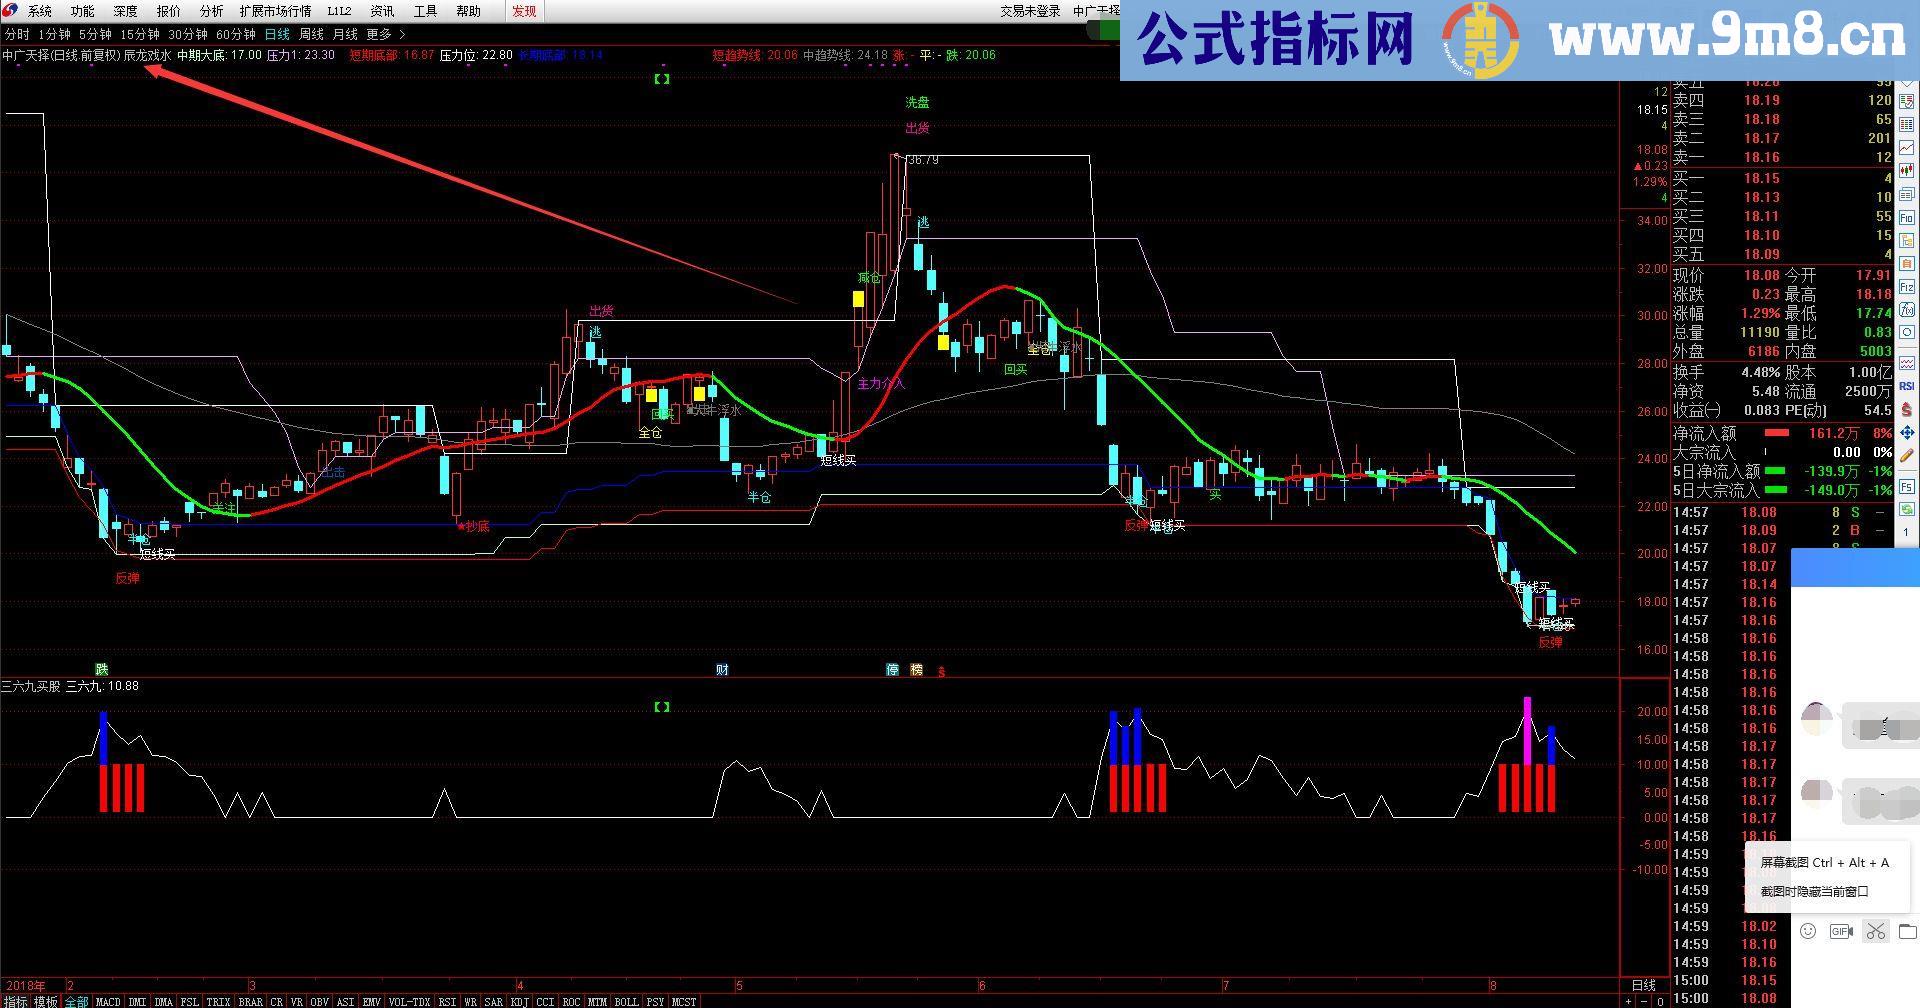Click the GIF recording icon in chat toolbar
Viewport: 1920px width, 1008px height.
tap(1841, 930)
